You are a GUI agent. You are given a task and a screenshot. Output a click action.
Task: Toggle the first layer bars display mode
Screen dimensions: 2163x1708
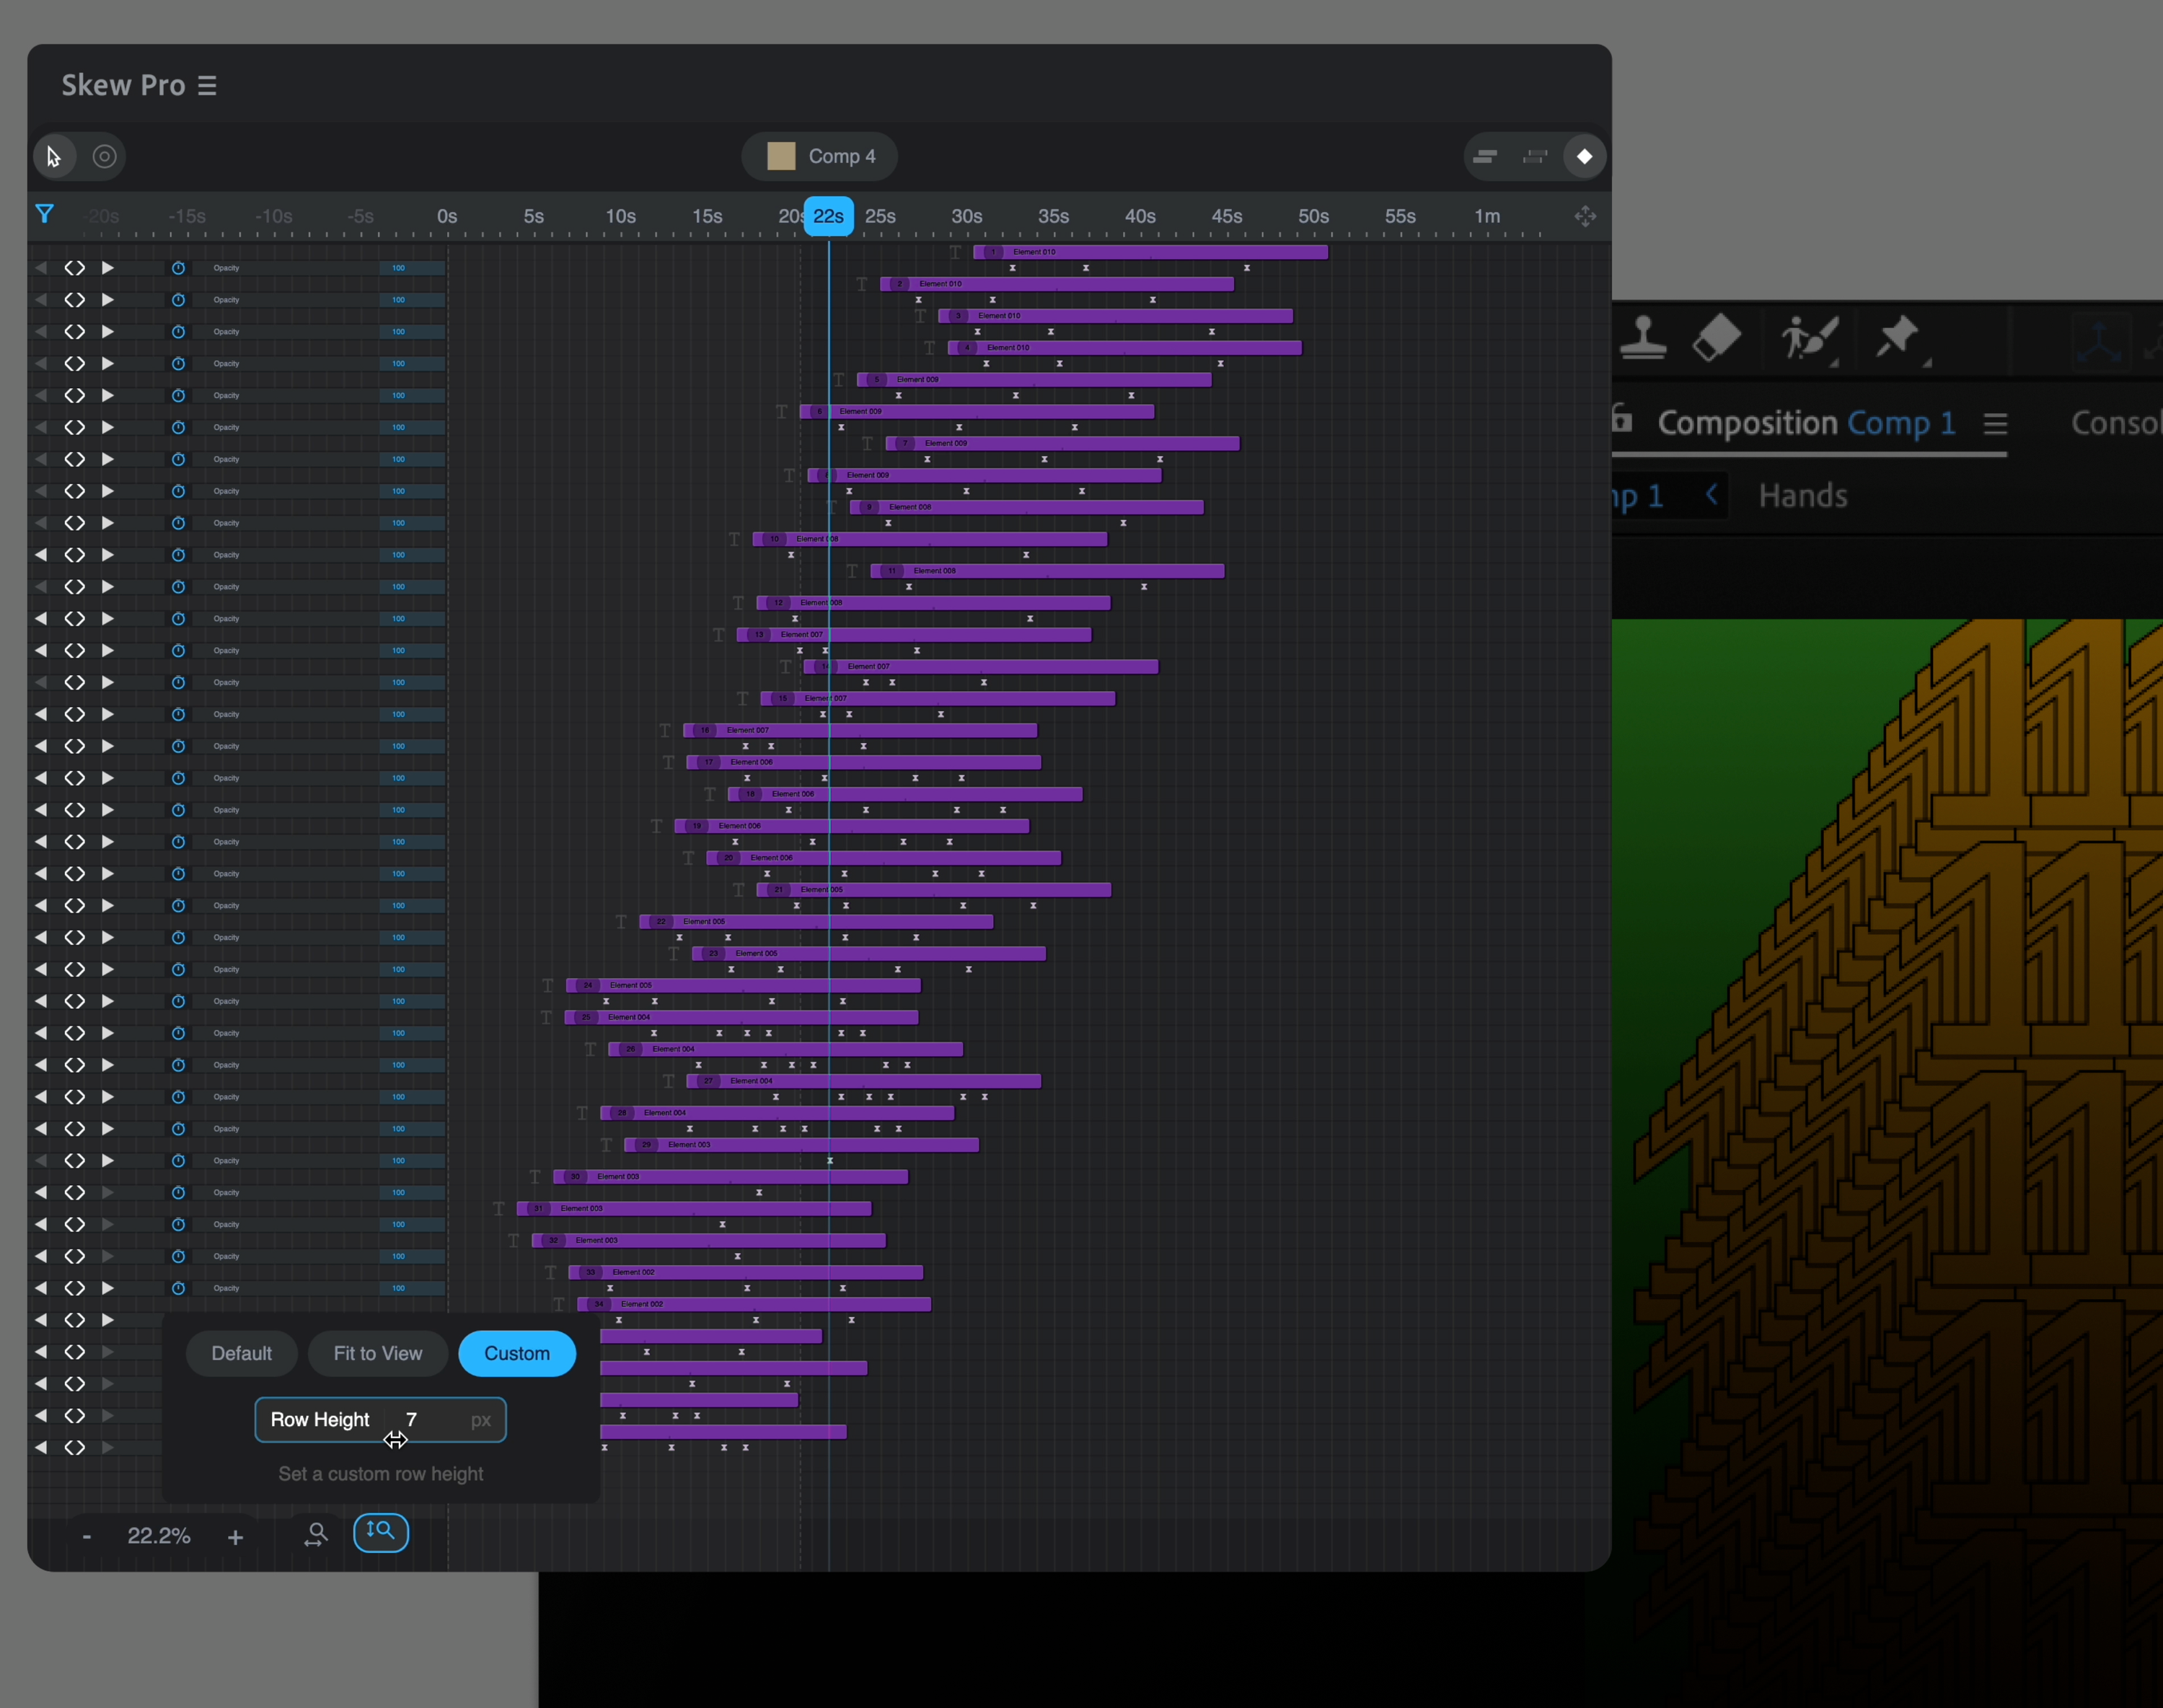coord(1486,157)
